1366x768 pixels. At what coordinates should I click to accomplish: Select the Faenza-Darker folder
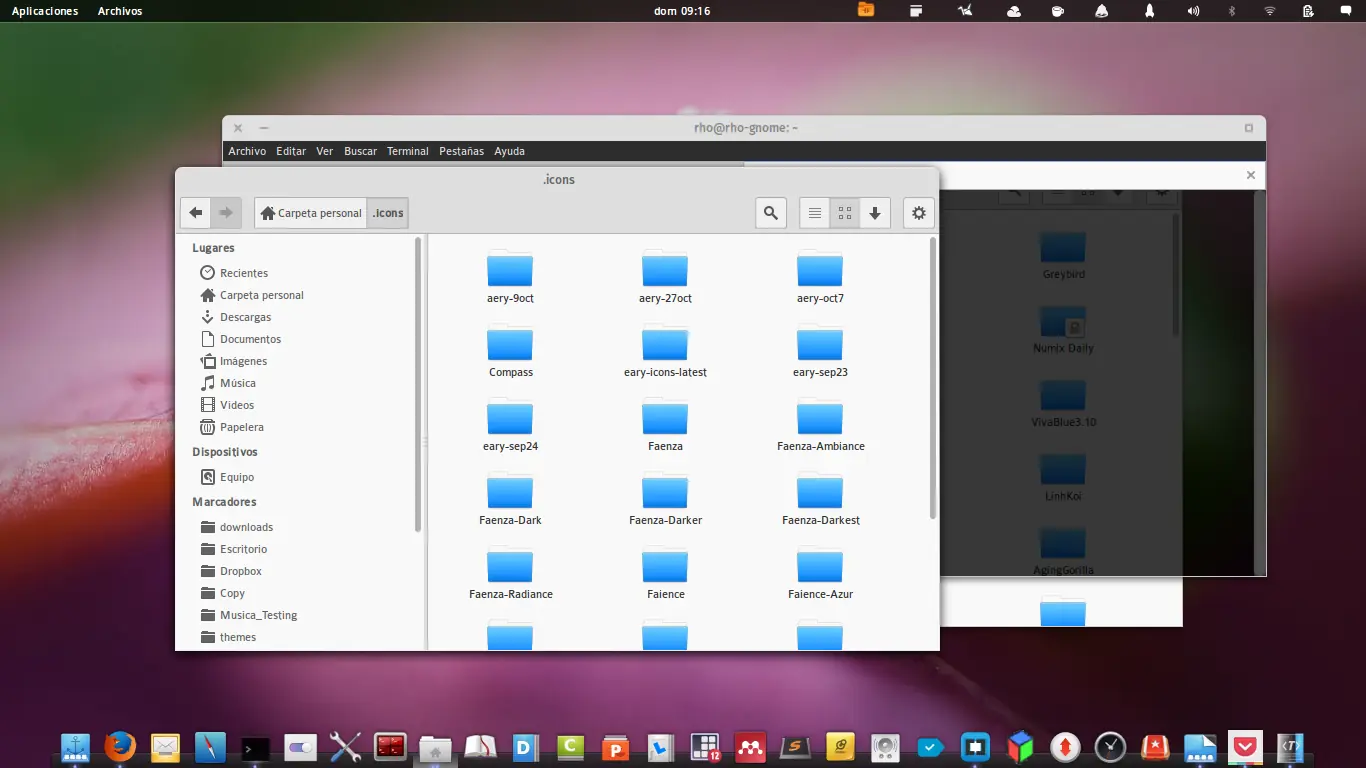tap(665, 499)
